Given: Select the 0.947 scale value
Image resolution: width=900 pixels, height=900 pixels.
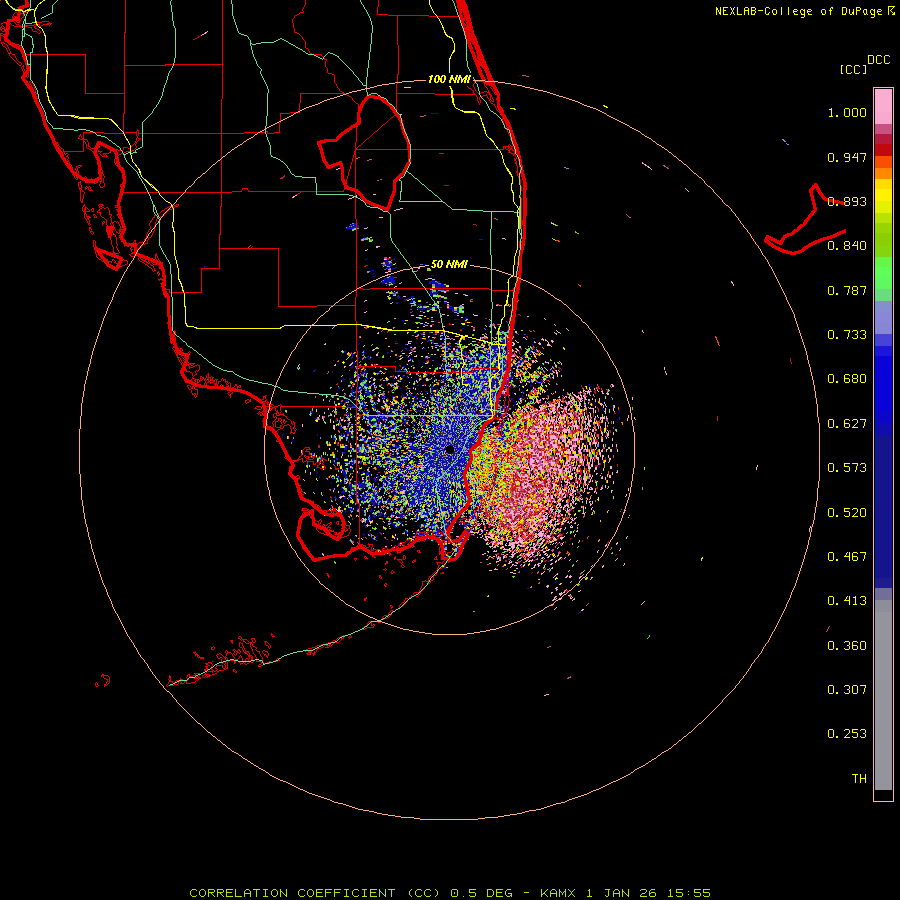Looking at the screenshot, I should click(847, 157).
